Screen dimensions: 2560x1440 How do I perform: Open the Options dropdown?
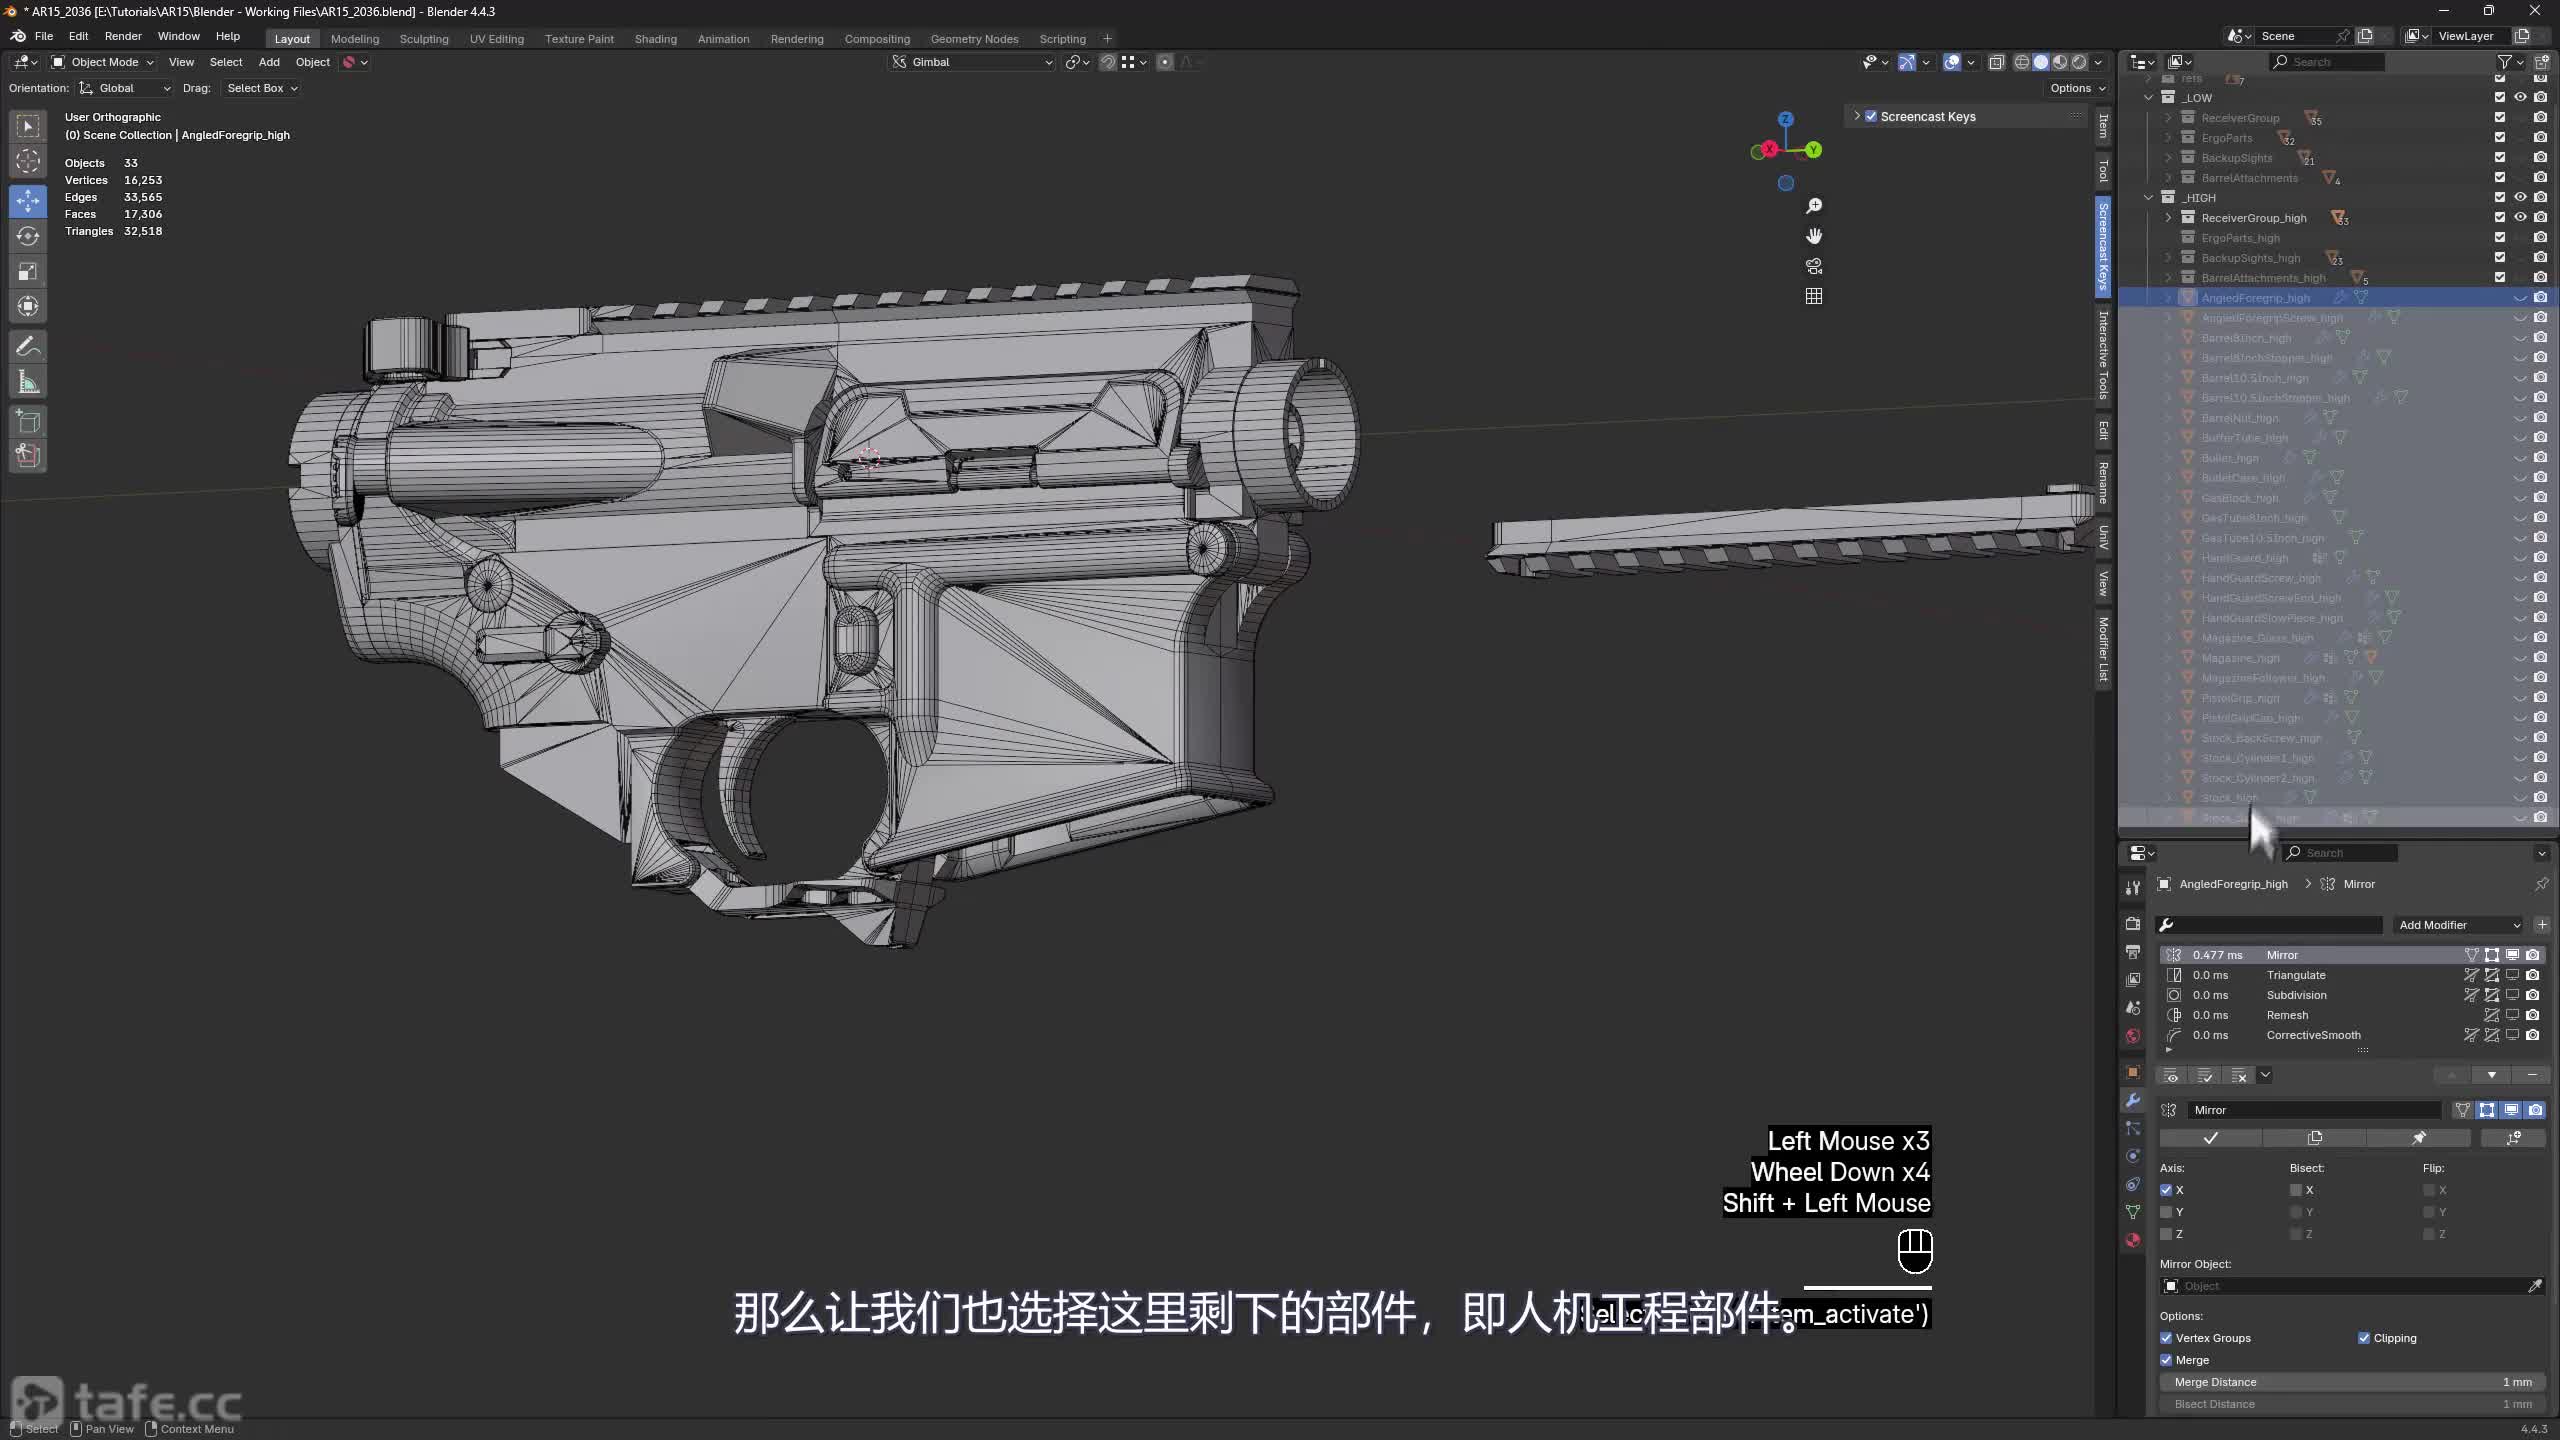(2077, 88)
